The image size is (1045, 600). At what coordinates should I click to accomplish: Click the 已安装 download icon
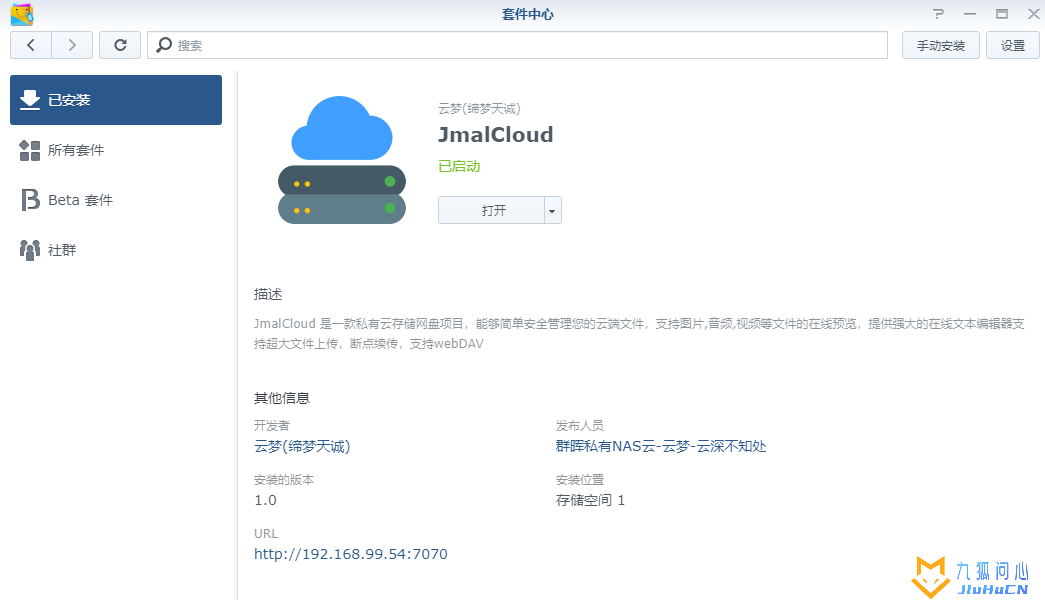click(x=30, y=100)
